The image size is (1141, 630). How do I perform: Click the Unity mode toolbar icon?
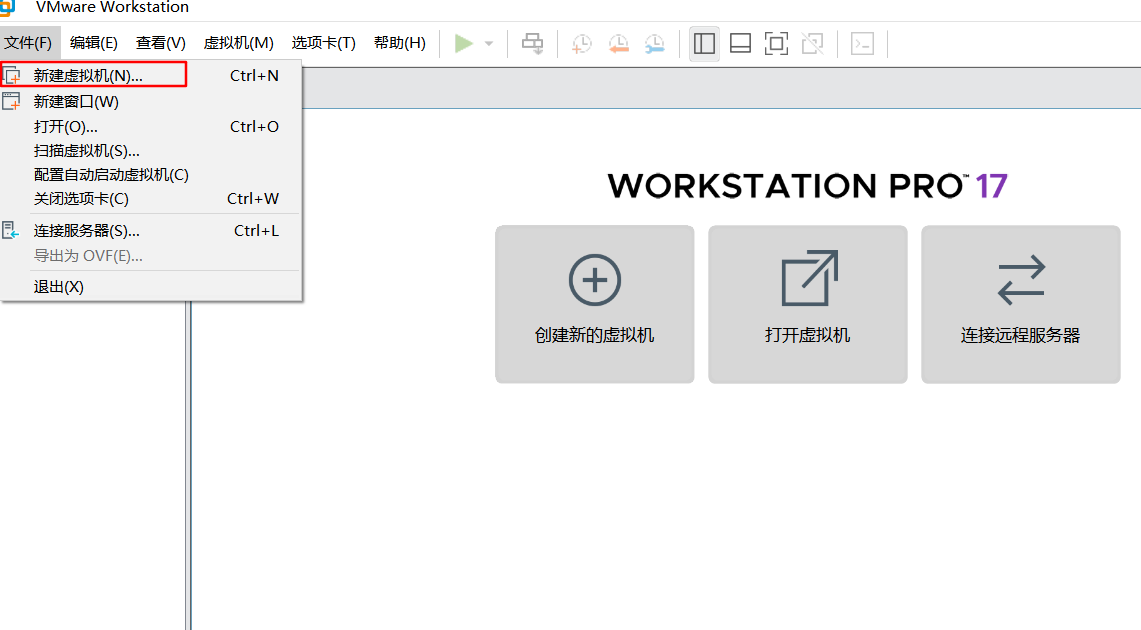tap(813, 44)
